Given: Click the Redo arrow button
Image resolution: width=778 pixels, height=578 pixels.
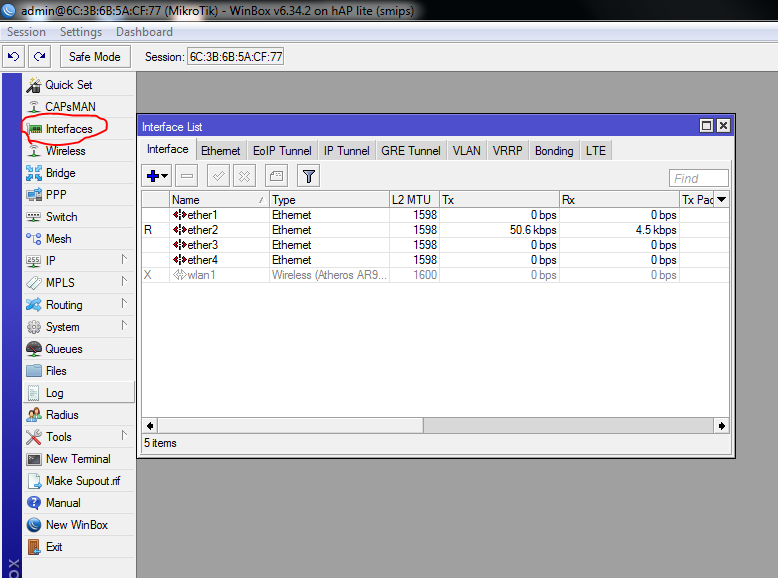Looking at the screenshot, I should point(40,57).
